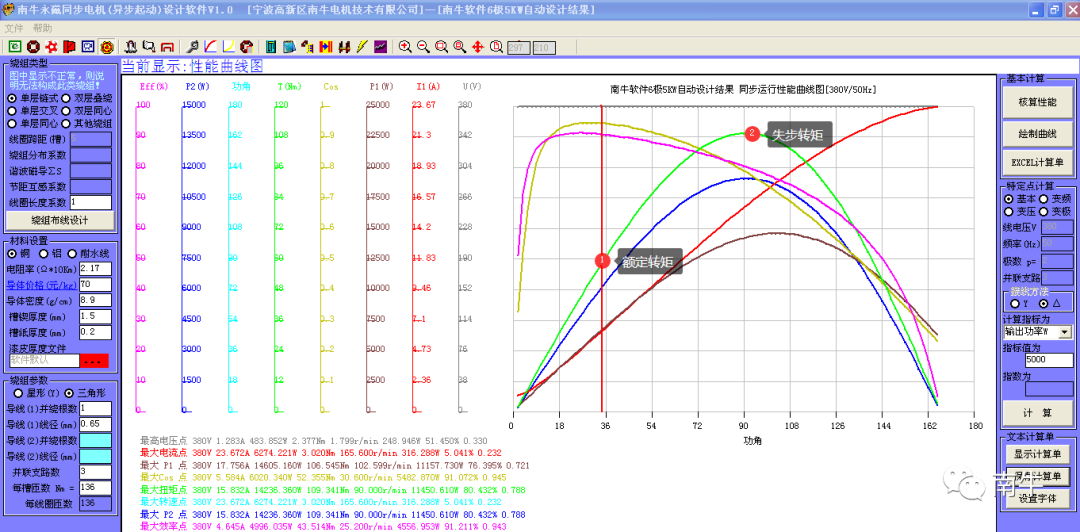1080x532 pixels.
Task: Click the 槽纸厚度 input field
Action: point(95,332)
